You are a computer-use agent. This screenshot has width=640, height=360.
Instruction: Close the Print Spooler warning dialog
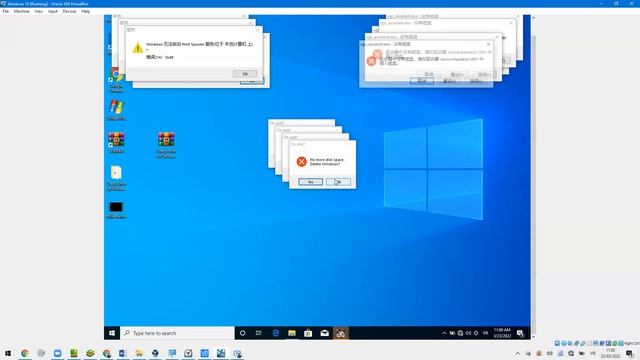click(258, 30)
